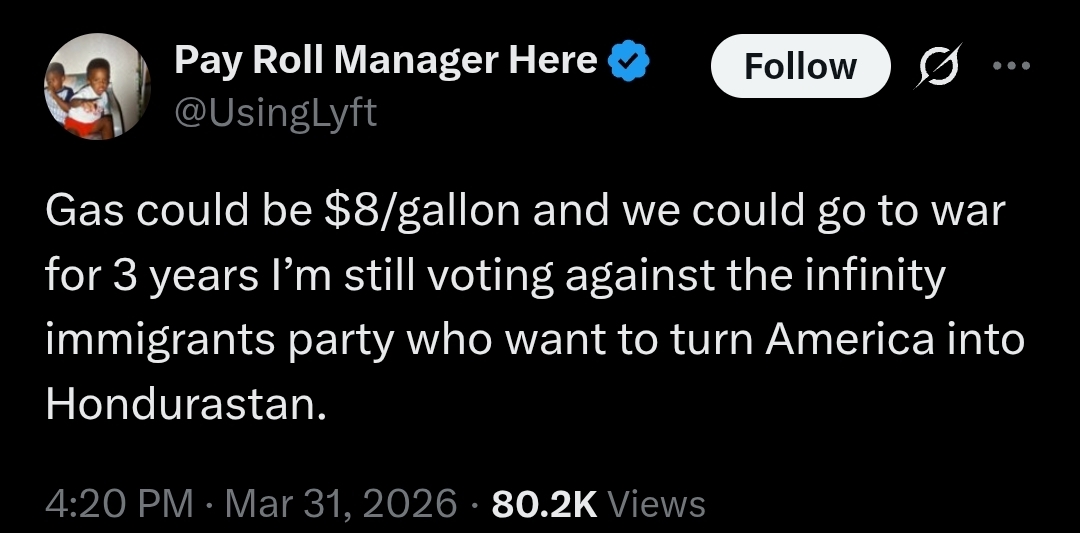The height and width of the screenshot is (533, 1080).
Task: Open the @UsingLyft handle link
Action: coord(276,112)
